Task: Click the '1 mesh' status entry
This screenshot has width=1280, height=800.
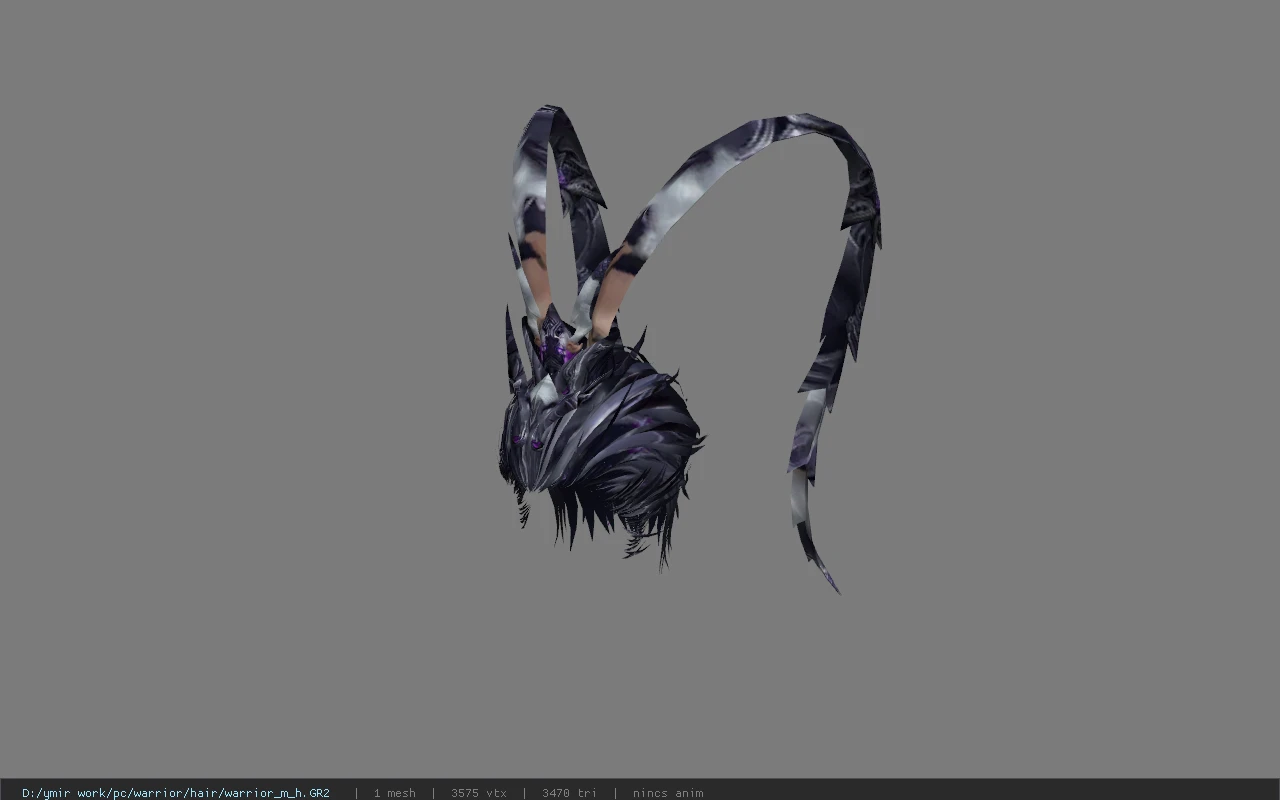Action: 394,793
